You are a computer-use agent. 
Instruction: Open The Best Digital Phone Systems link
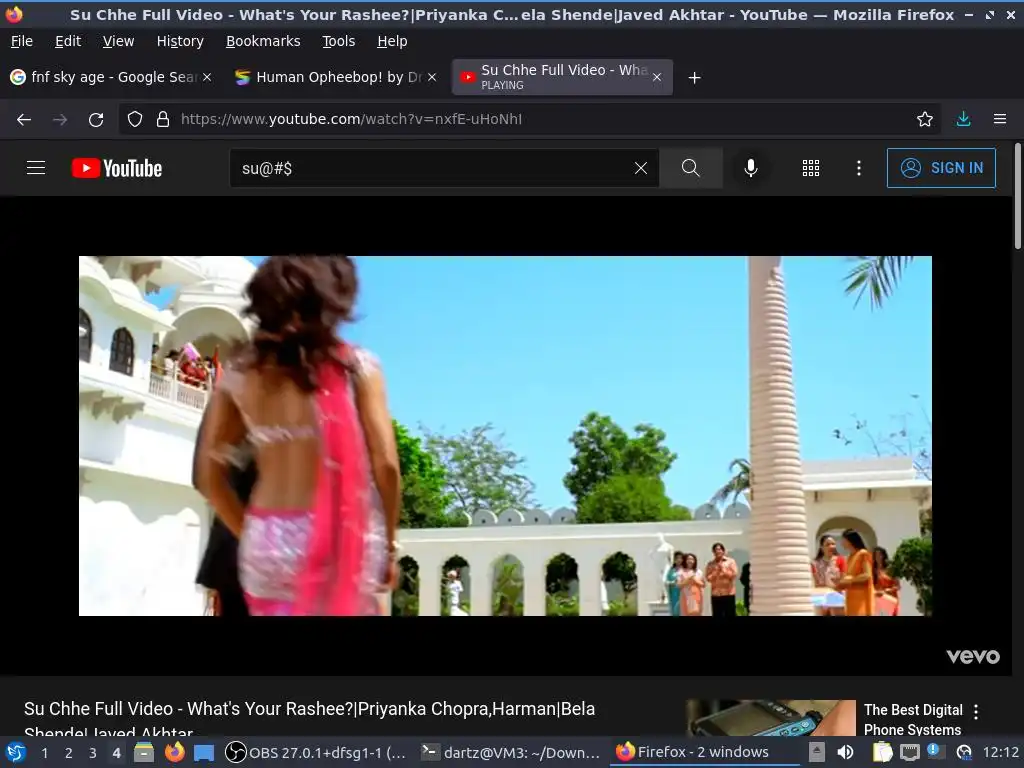pyautogui.click(x=913, y=719)
